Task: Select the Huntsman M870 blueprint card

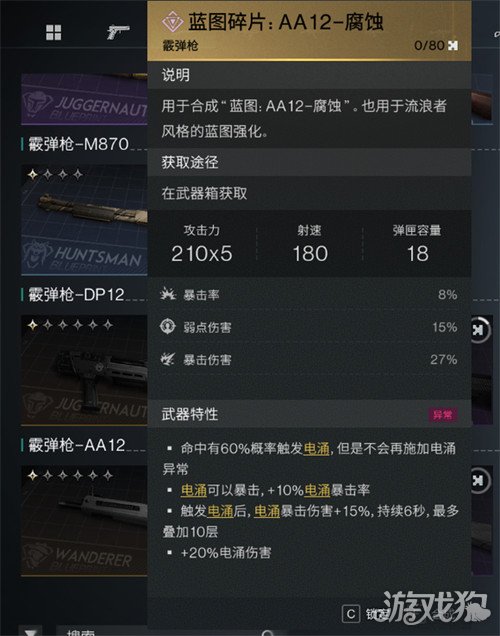Action: [x=84, y=220]
